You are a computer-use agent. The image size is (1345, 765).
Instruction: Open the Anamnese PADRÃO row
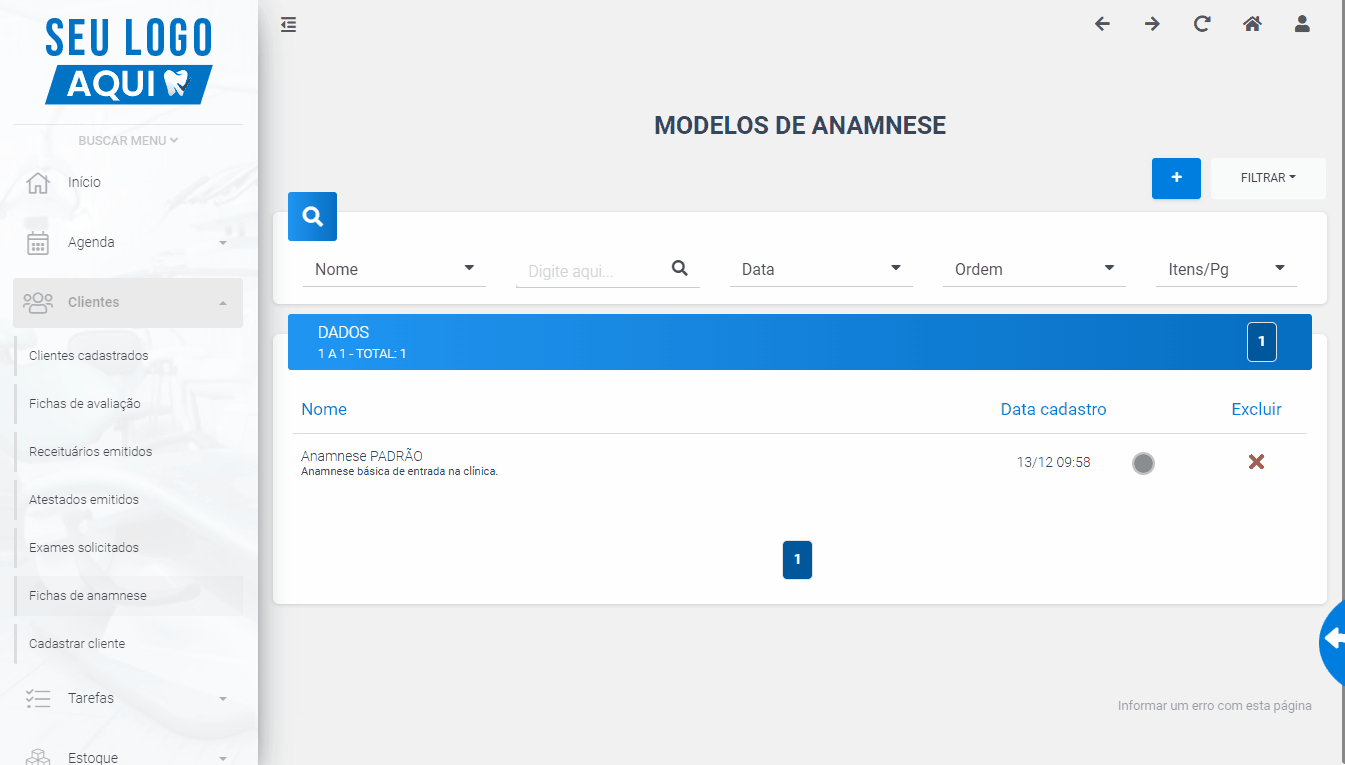[x=800, y=463]
